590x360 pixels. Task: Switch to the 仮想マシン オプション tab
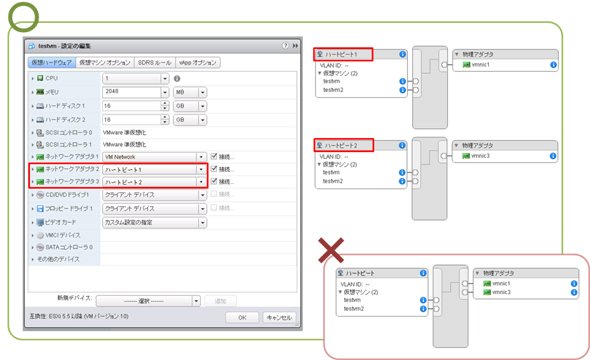click(105, 62)
